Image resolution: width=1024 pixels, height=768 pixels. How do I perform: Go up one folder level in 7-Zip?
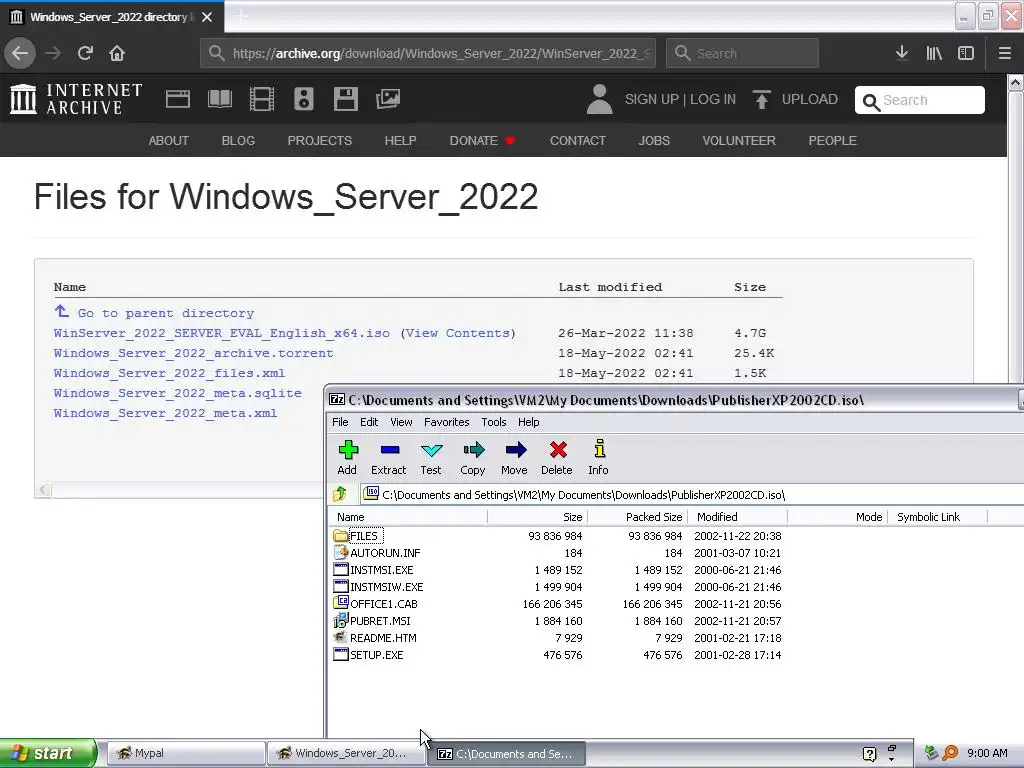340,494
